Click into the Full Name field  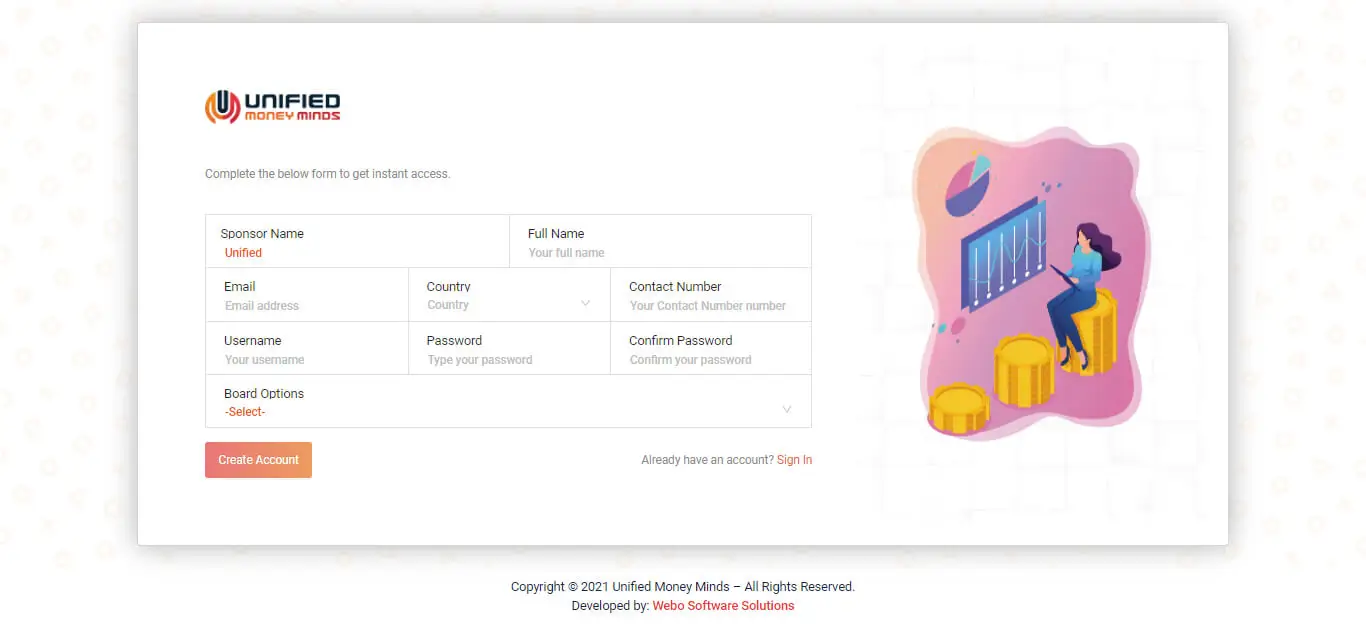(x=660, y=253)
